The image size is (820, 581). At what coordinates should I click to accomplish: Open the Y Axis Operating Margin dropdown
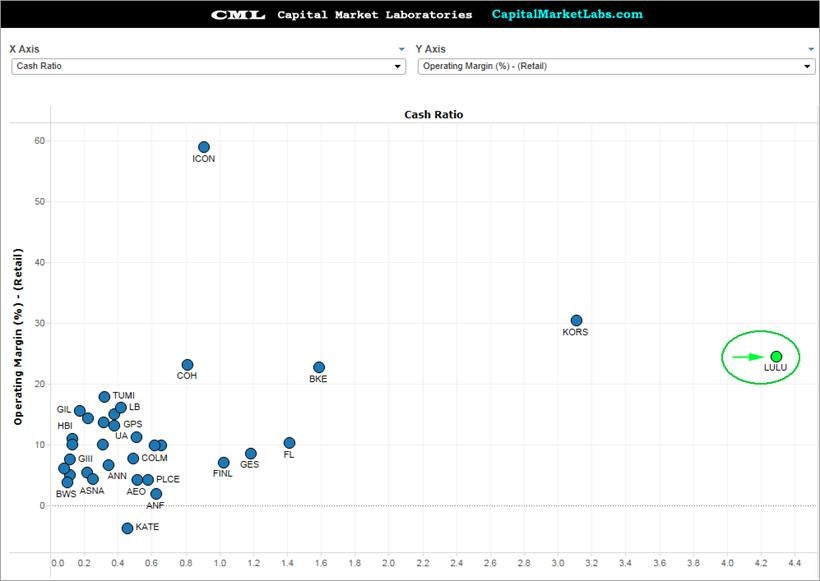click(617, 66)
